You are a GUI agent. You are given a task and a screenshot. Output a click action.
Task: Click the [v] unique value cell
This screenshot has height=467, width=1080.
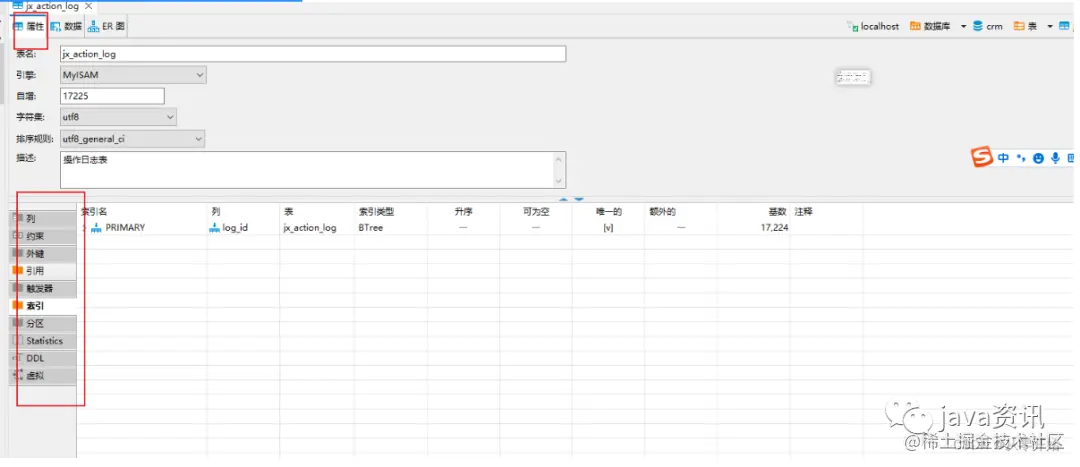pos(608,227)
